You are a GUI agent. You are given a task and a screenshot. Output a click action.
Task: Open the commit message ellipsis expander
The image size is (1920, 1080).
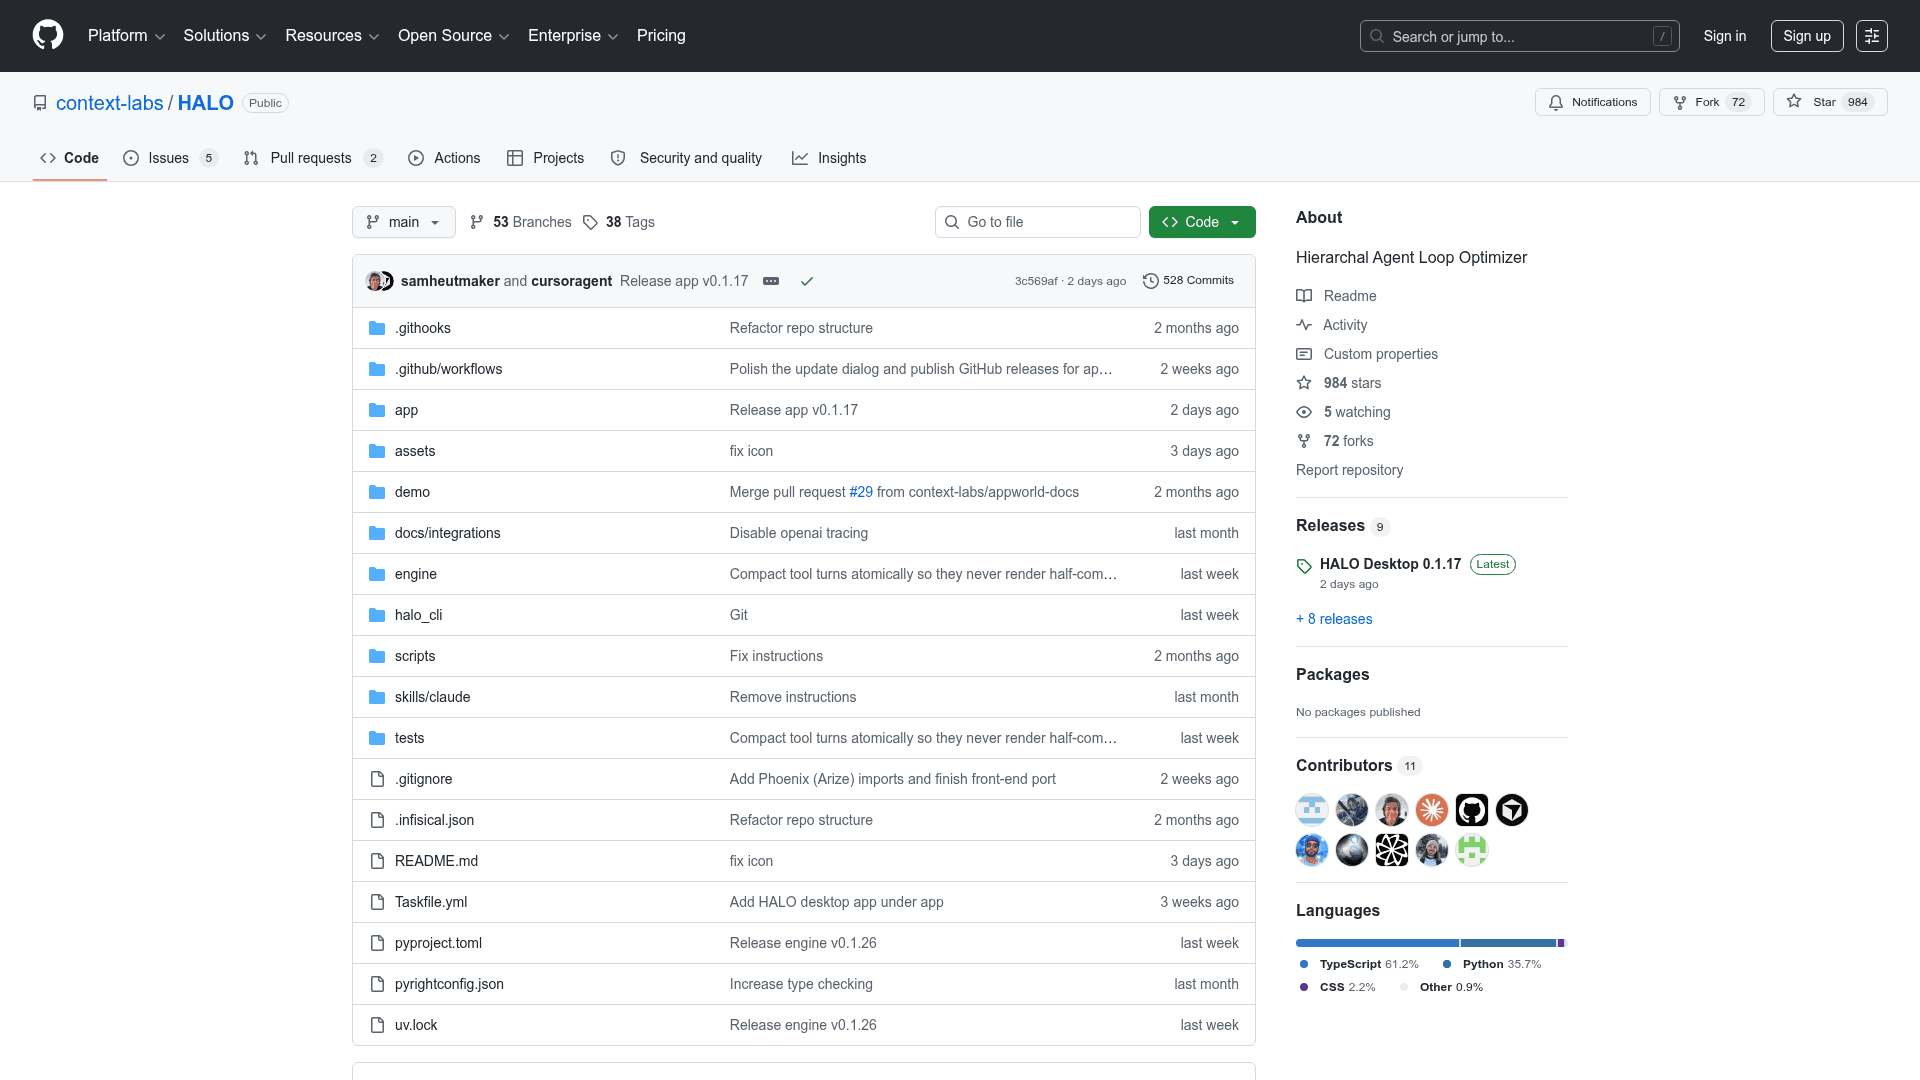pyautogui.click(x=771, y=281)
